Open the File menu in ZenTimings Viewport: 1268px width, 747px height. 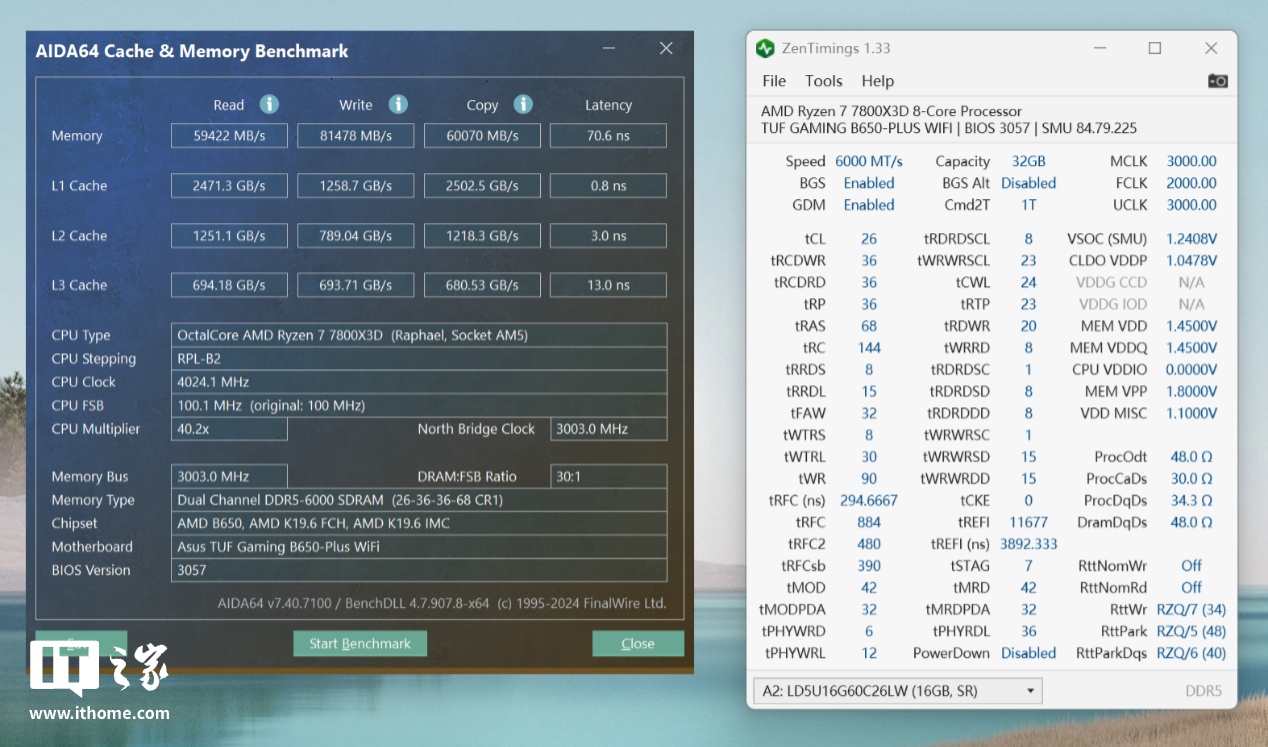[x=774, y=81]
